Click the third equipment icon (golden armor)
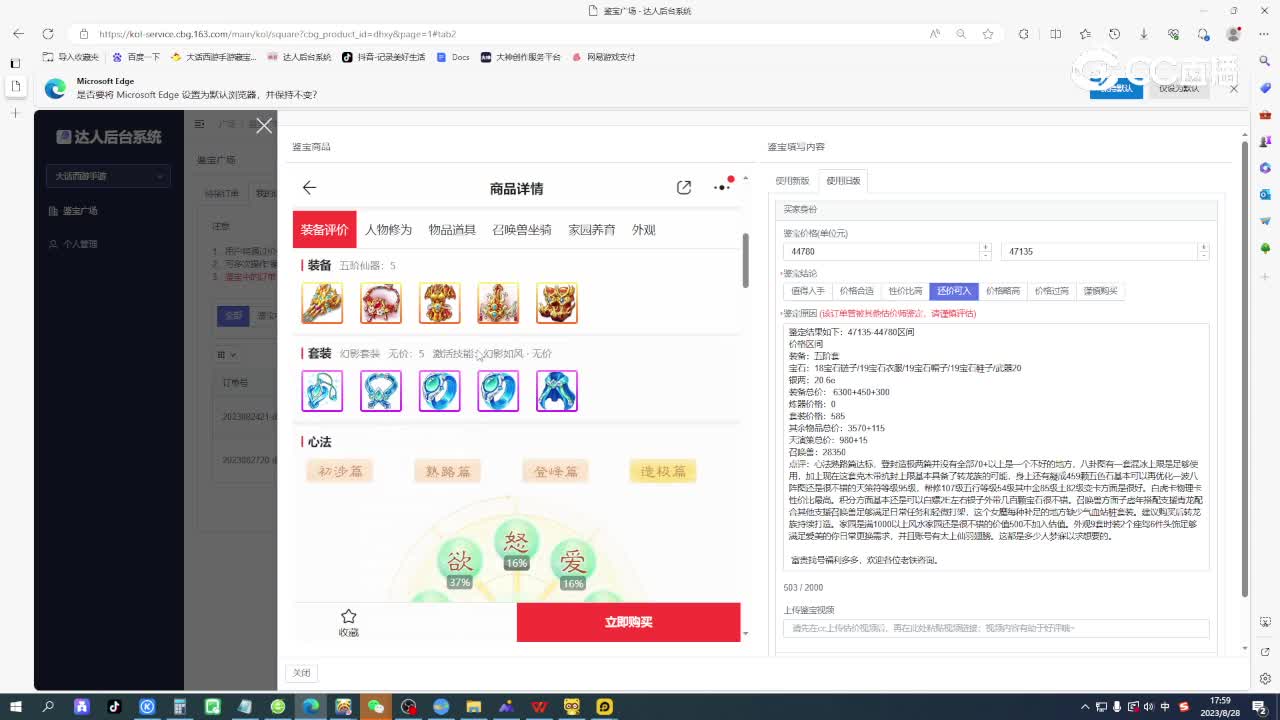 point(440,303)
